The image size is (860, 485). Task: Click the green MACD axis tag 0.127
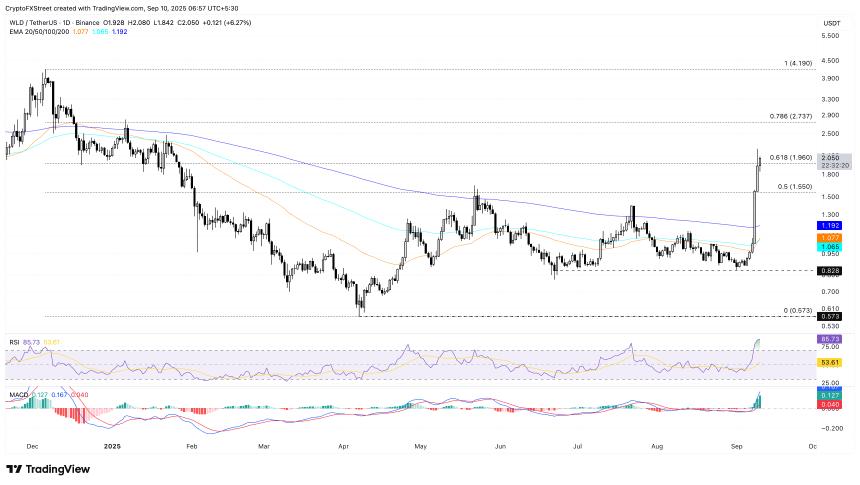click(x=829, y=396)
